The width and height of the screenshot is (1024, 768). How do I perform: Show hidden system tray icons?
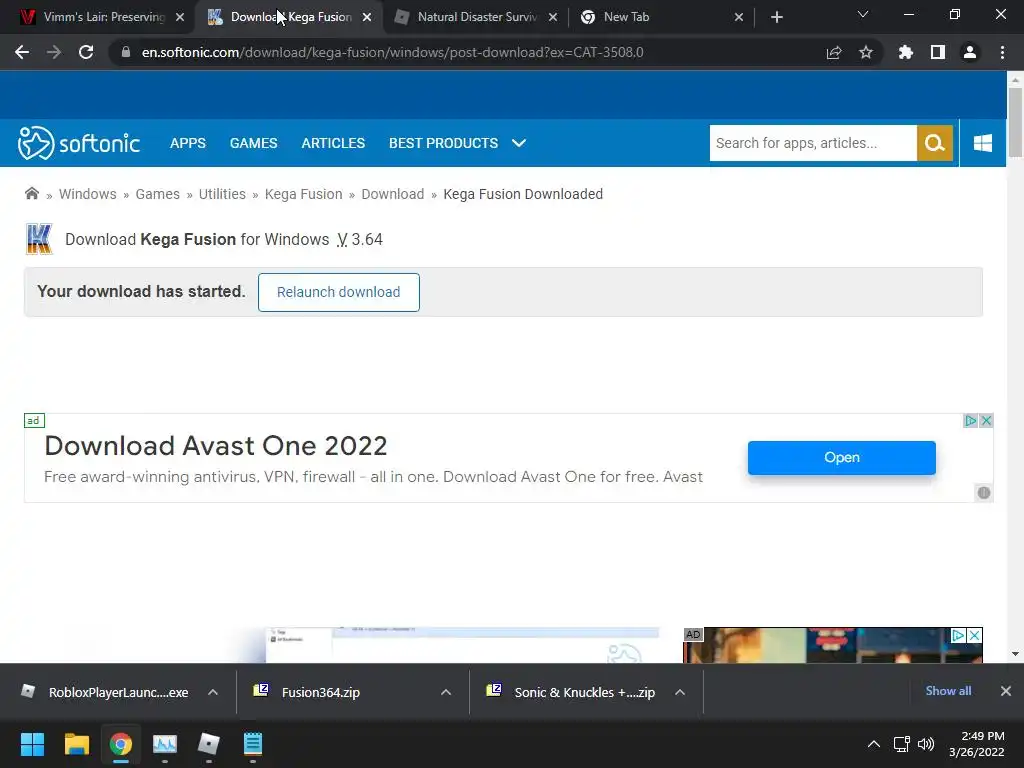pos(873,744)
